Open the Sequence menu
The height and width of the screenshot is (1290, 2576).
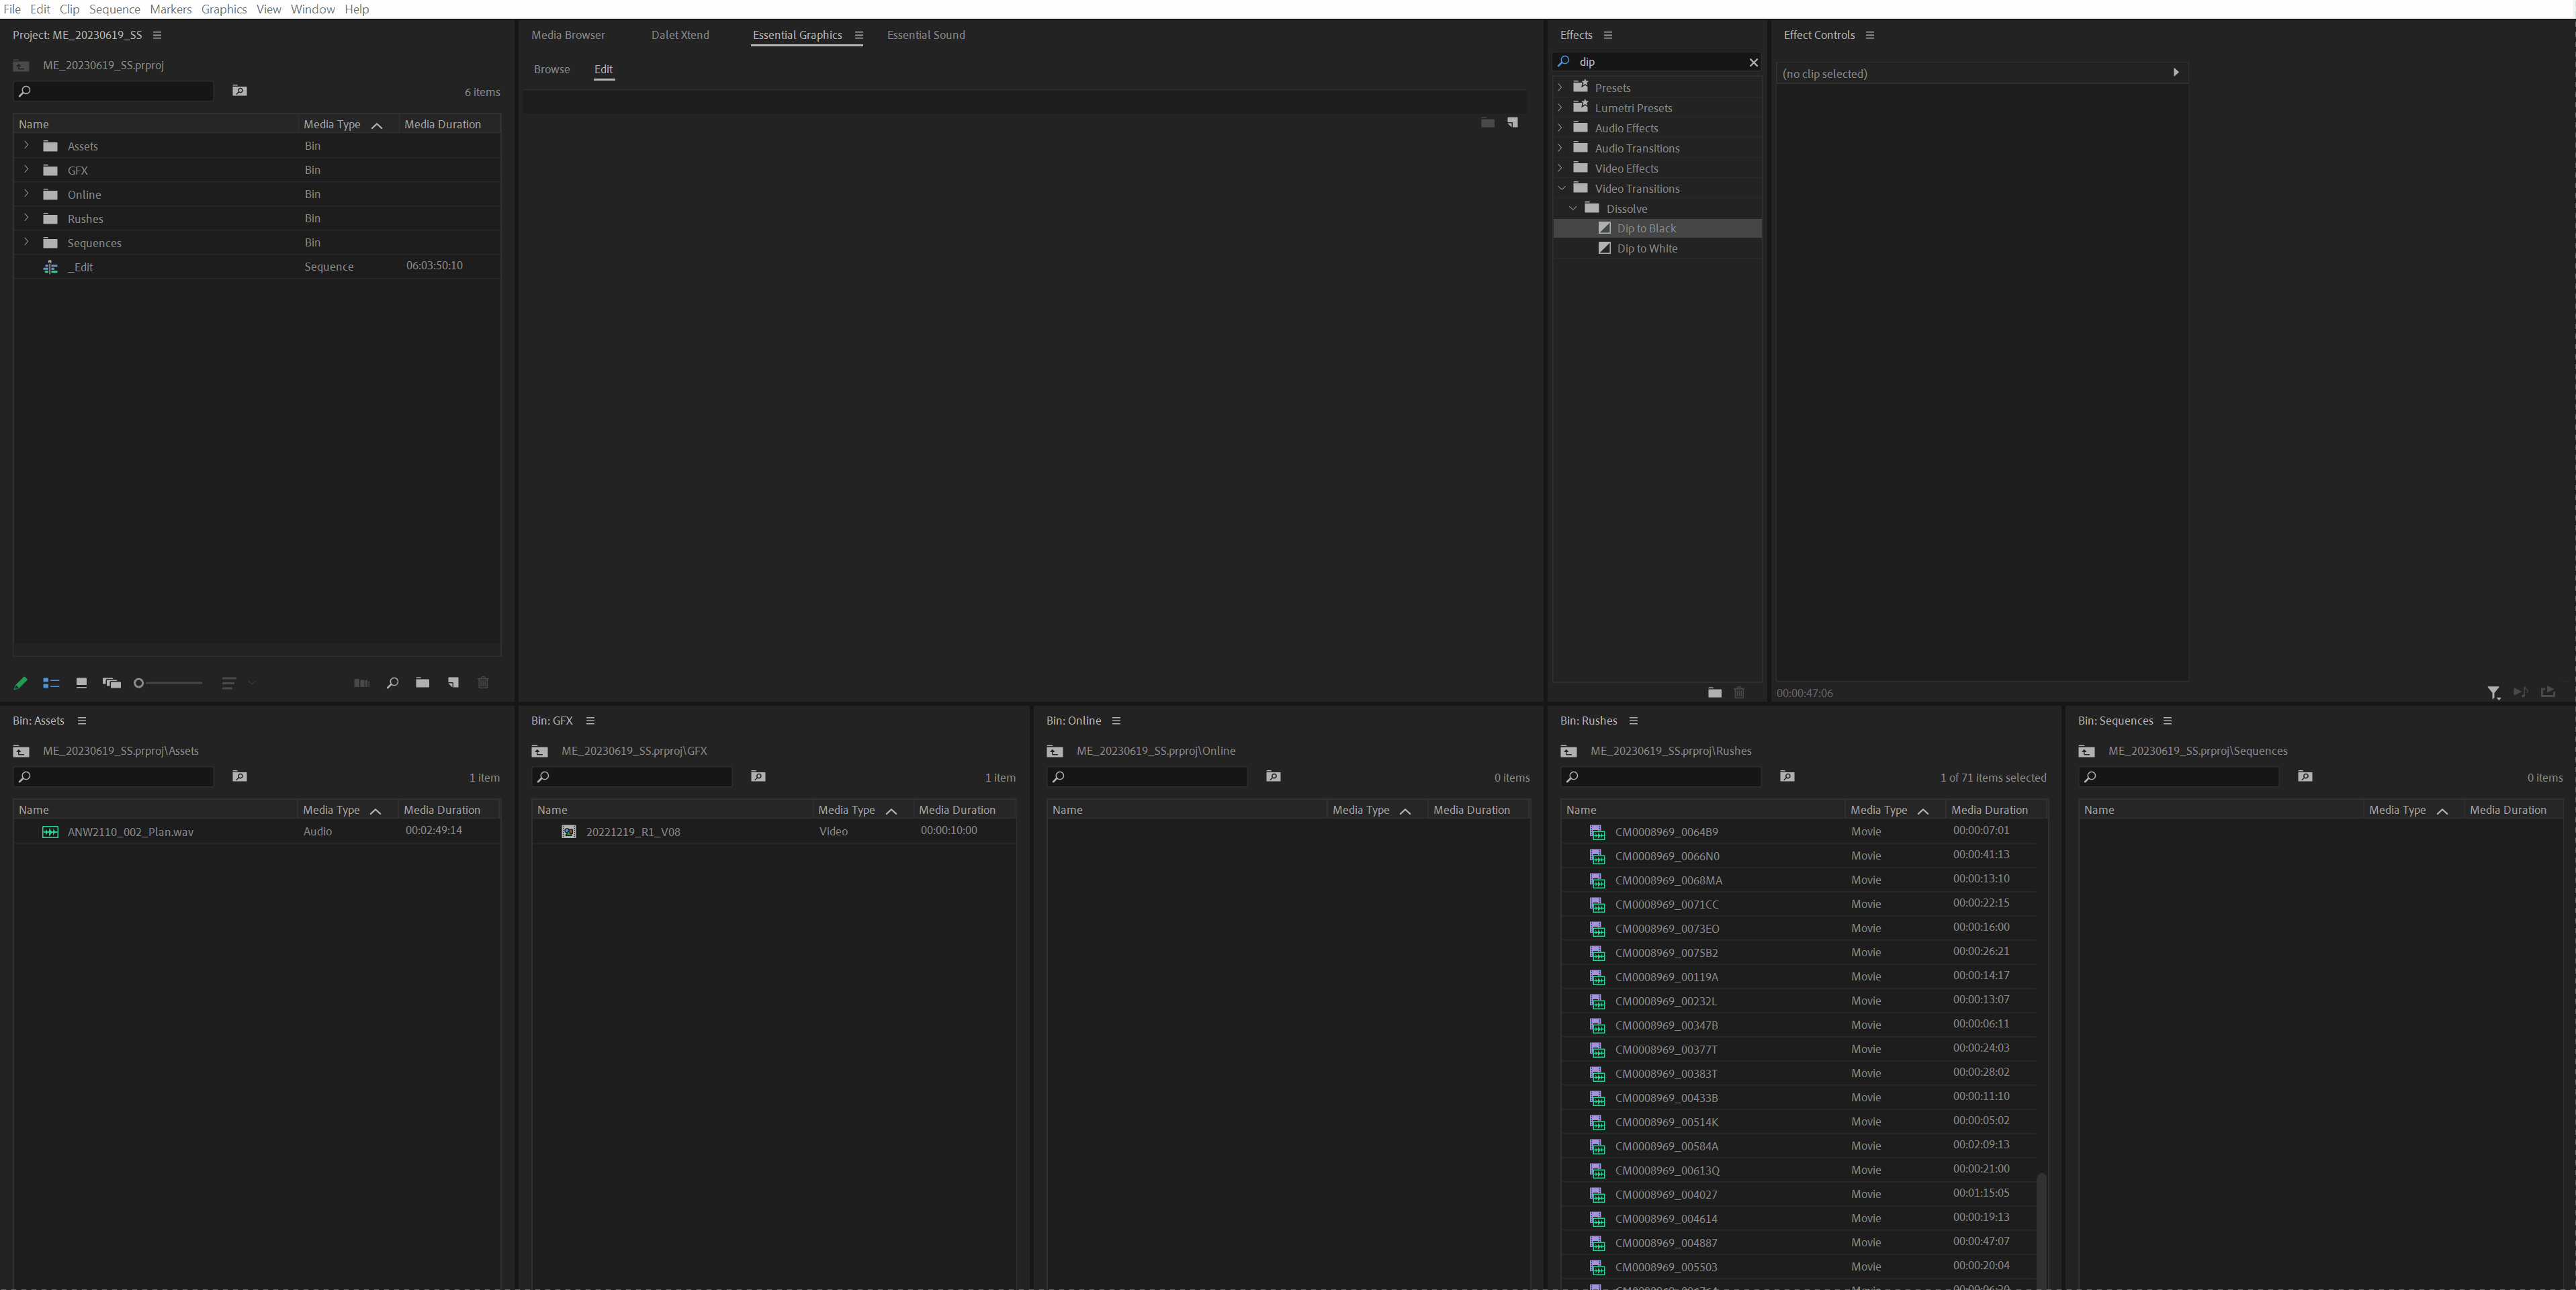[x=114, y=9]
